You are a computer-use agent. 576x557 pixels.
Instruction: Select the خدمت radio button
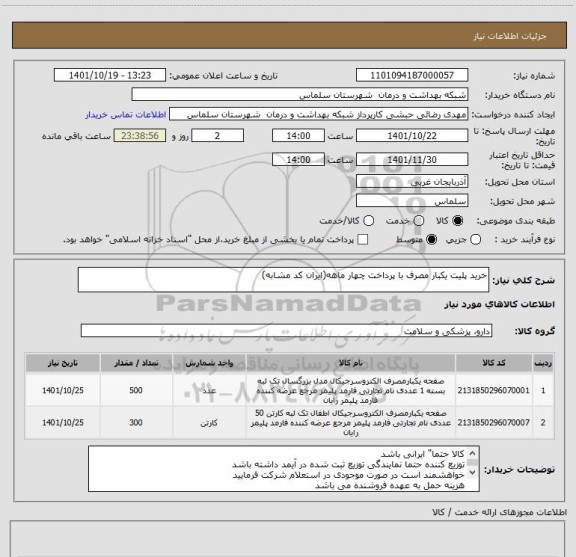[x=419, y=221]
